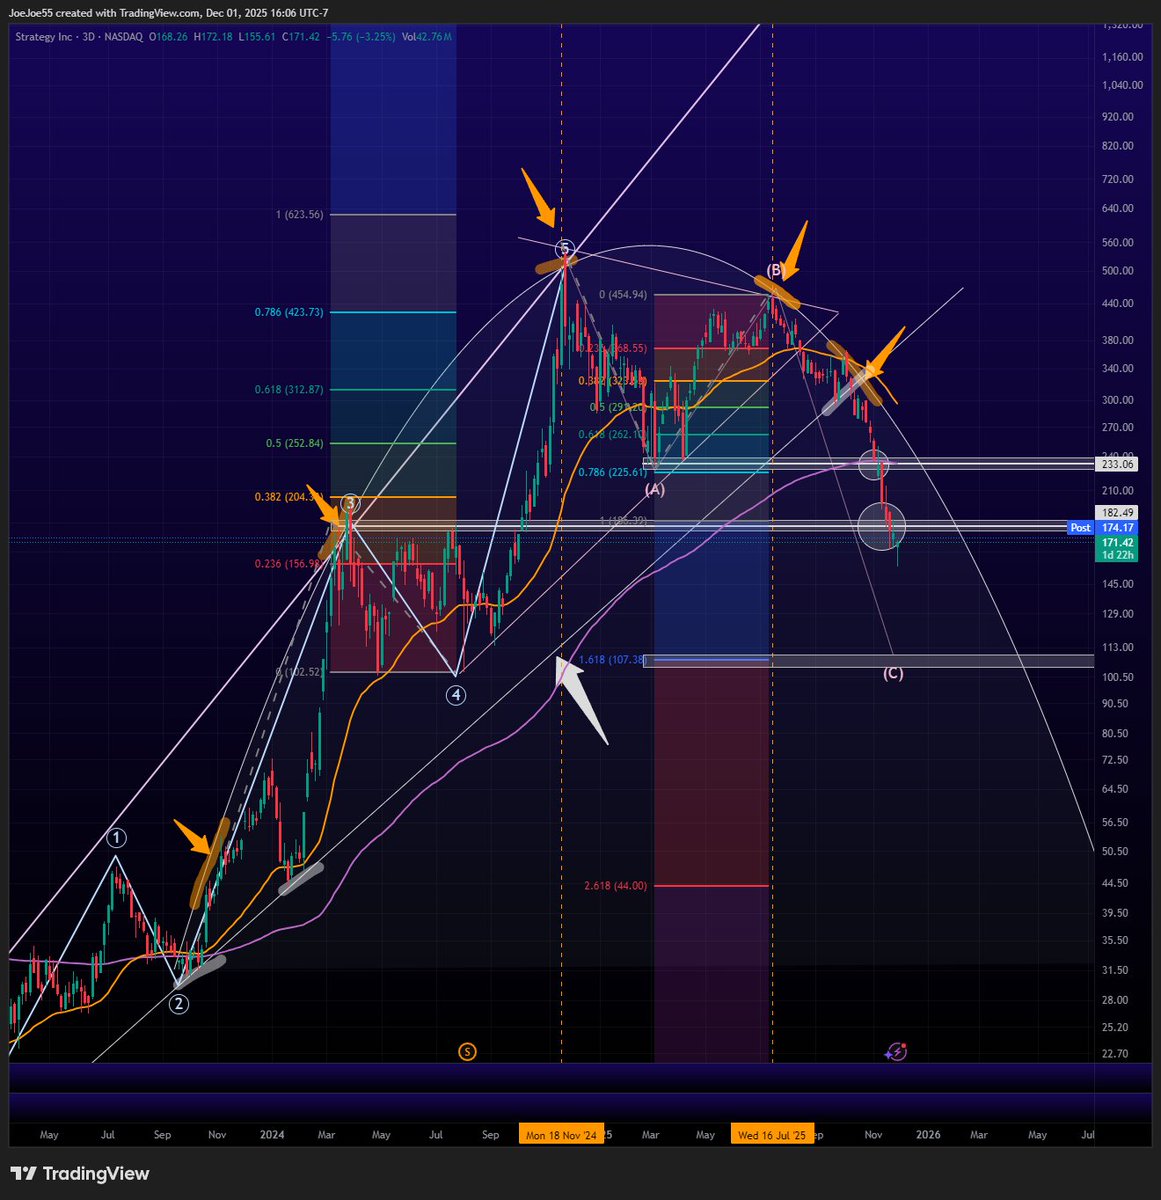Select the (A) corrective wave label
This screenshot has height=1200, width=1161.
(654, 489)
